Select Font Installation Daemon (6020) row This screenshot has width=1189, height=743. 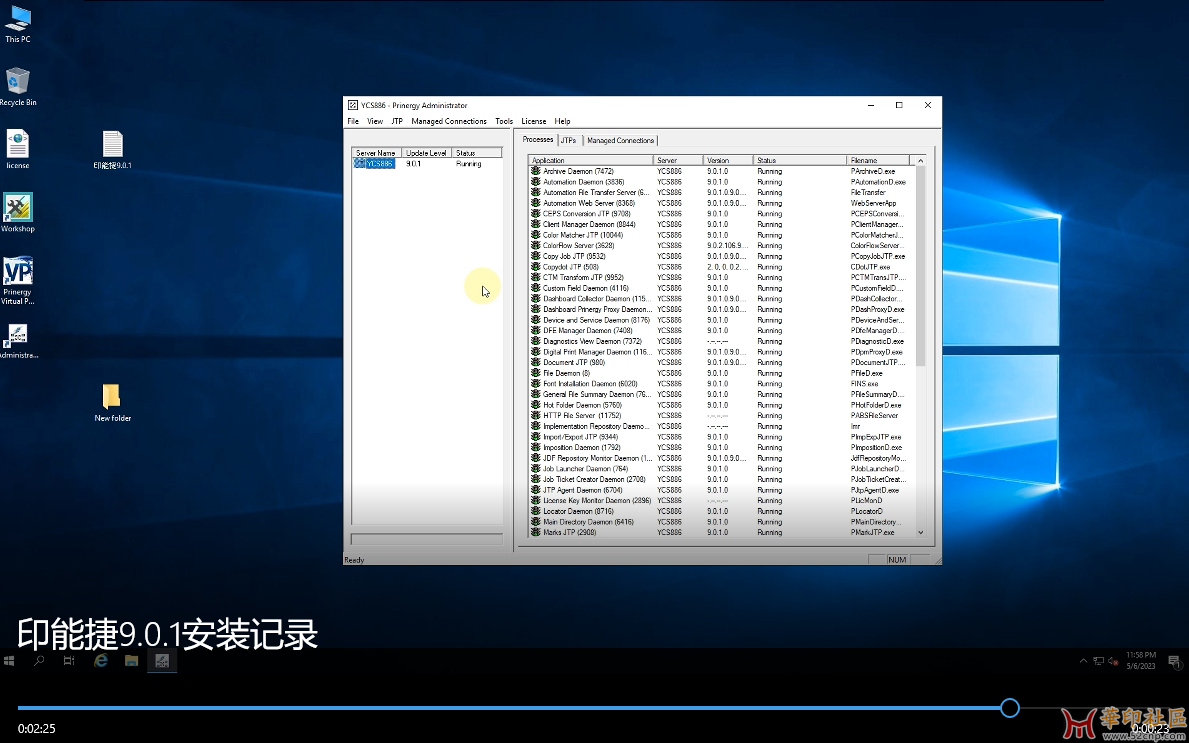coord(722,384)
